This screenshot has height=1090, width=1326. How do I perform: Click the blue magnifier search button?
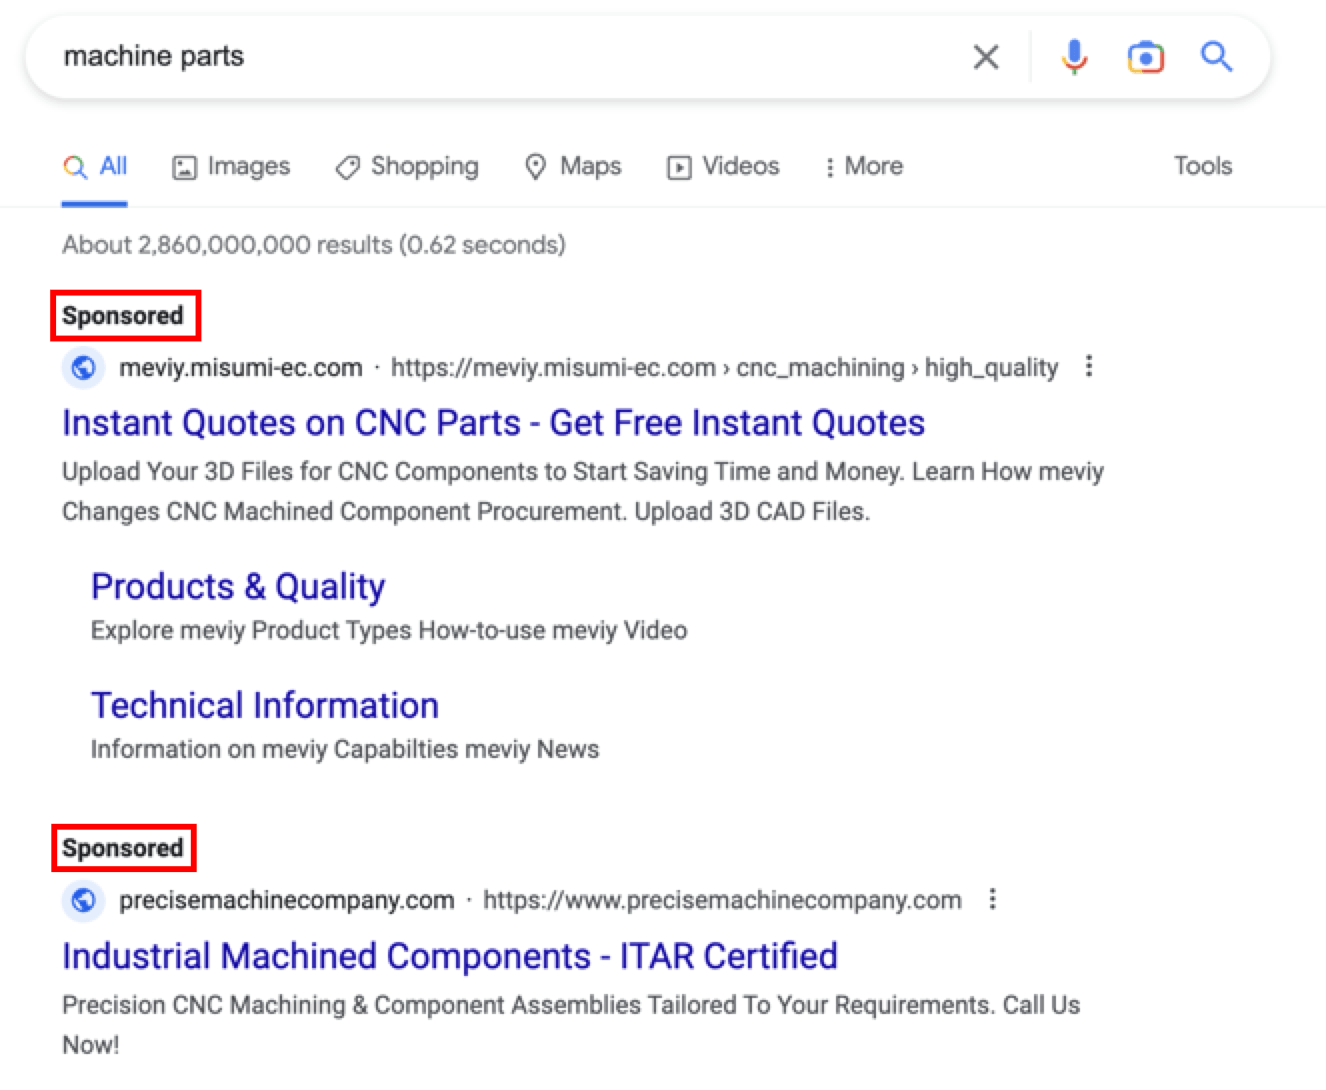pyautogui.click(x=1216, y=57)
